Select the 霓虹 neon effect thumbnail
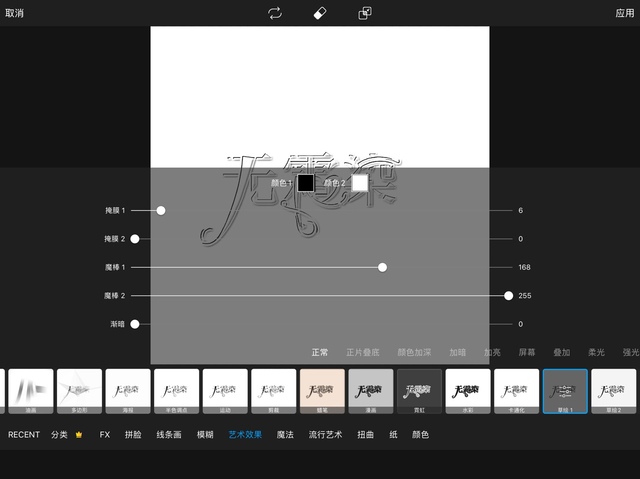Image resolution: width=640 pixels, height=479 pixels. click(419, 390)
